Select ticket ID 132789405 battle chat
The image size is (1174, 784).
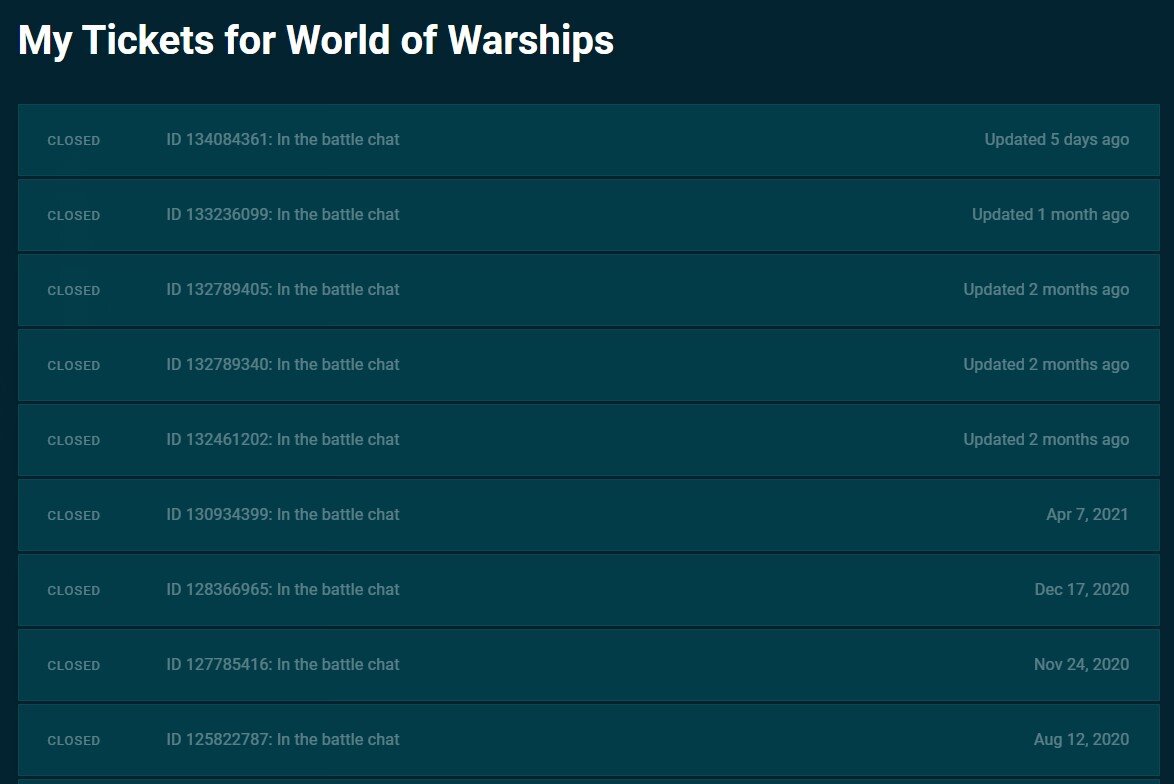[283, 290]
